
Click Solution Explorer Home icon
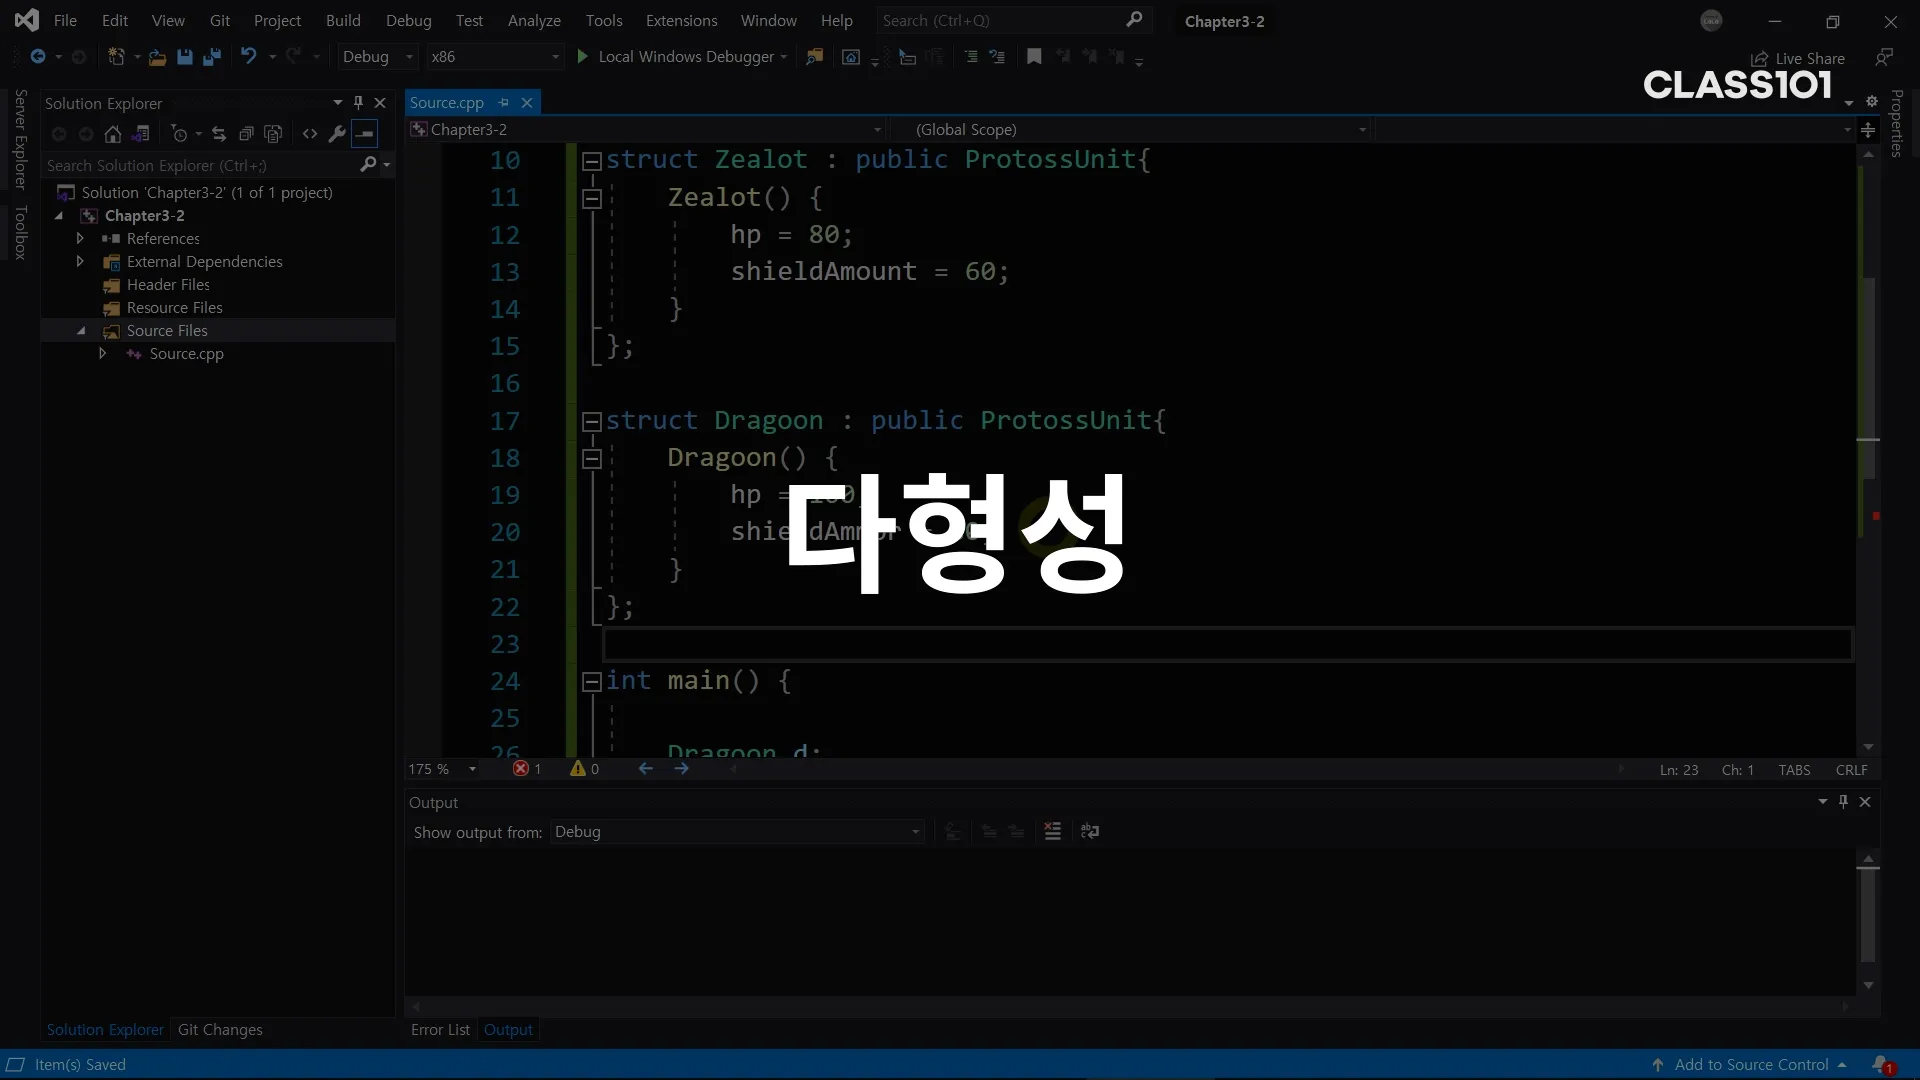113,134
